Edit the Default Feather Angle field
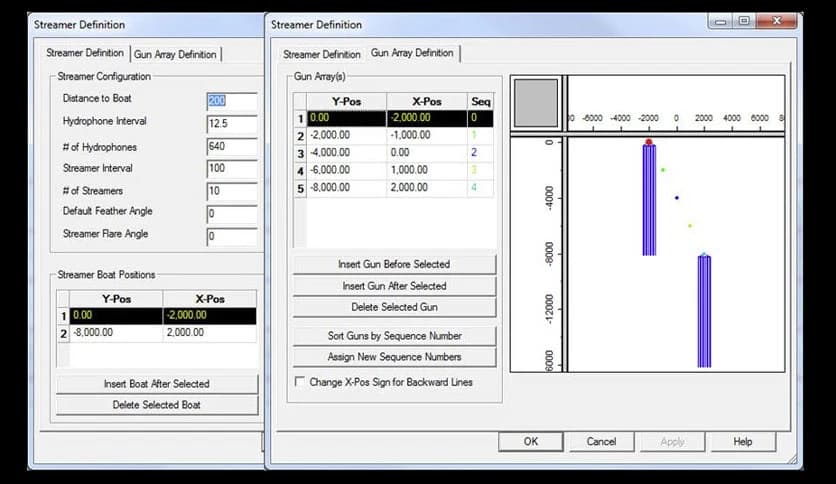 point(232,214)
